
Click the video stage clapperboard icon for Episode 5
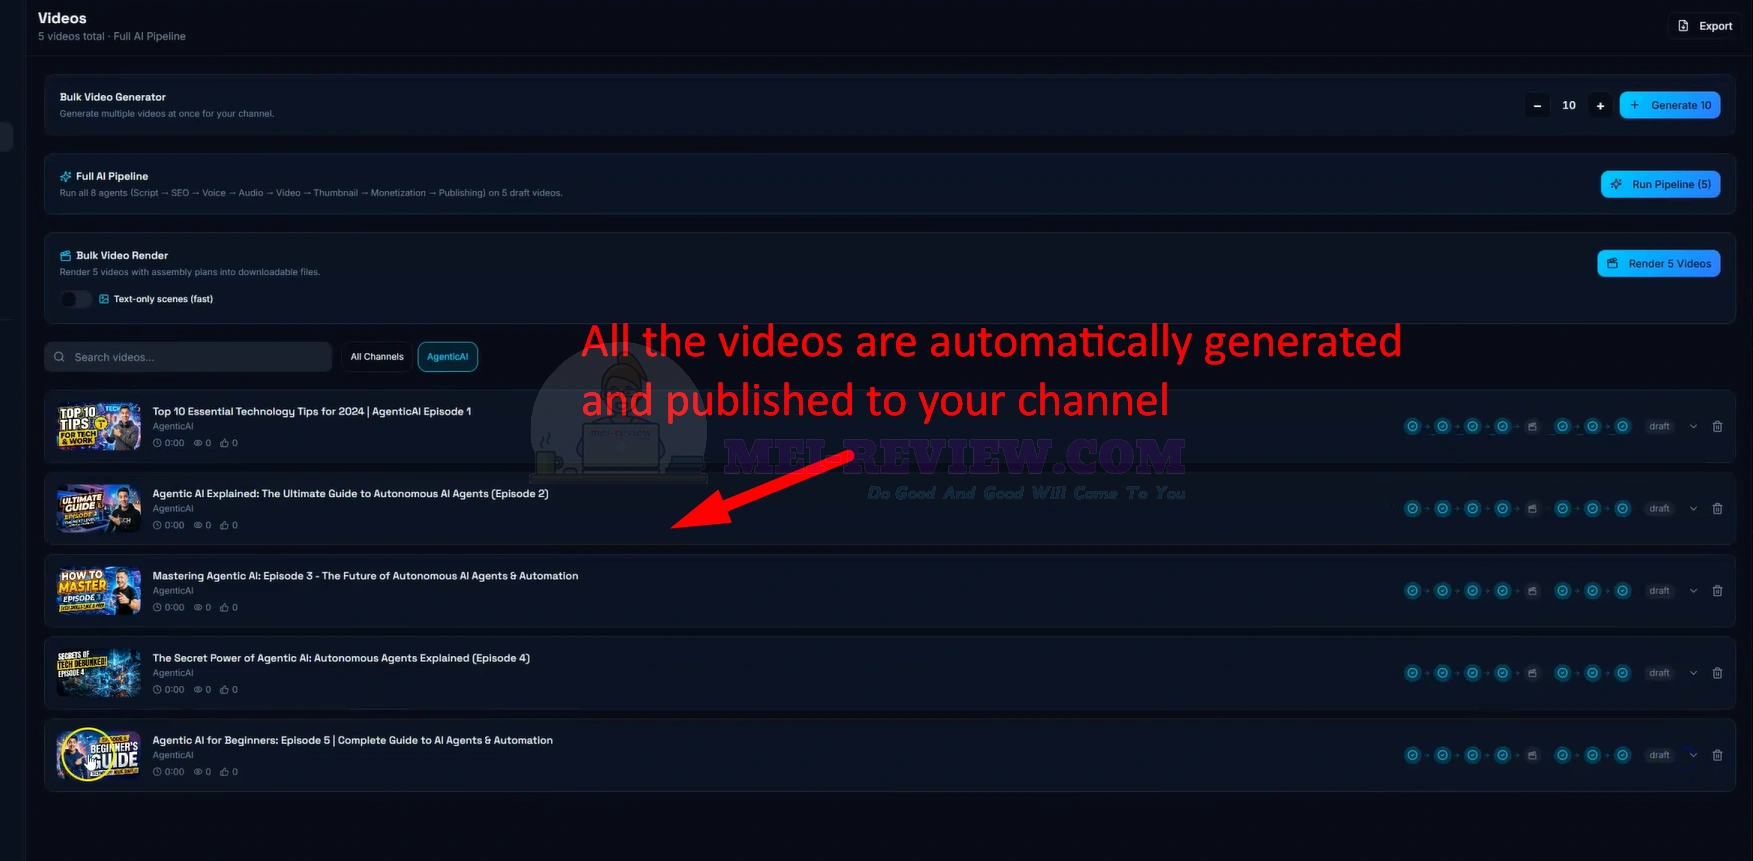coord(1532,755)
